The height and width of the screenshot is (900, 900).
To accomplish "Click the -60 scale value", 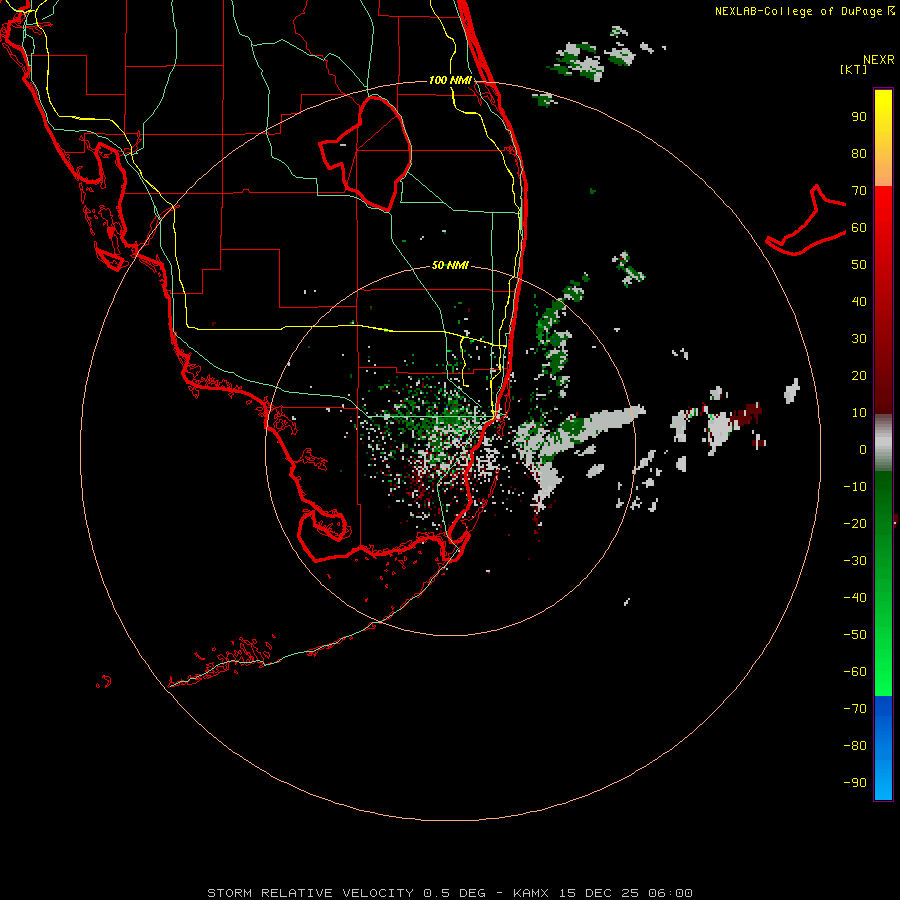I will tap(855, 672).
